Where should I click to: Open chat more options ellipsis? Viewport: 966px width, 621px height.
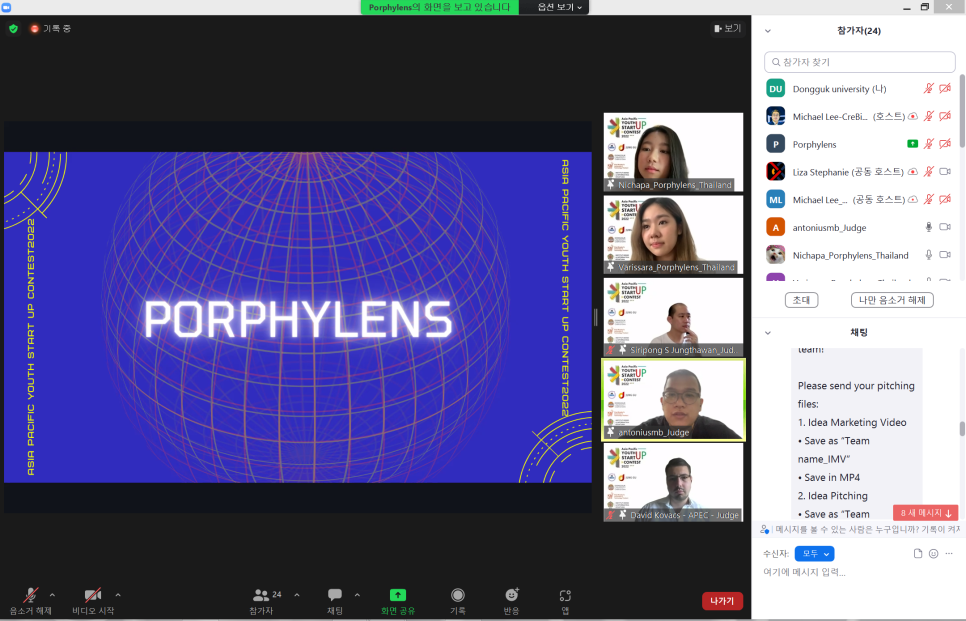point(949,554)
